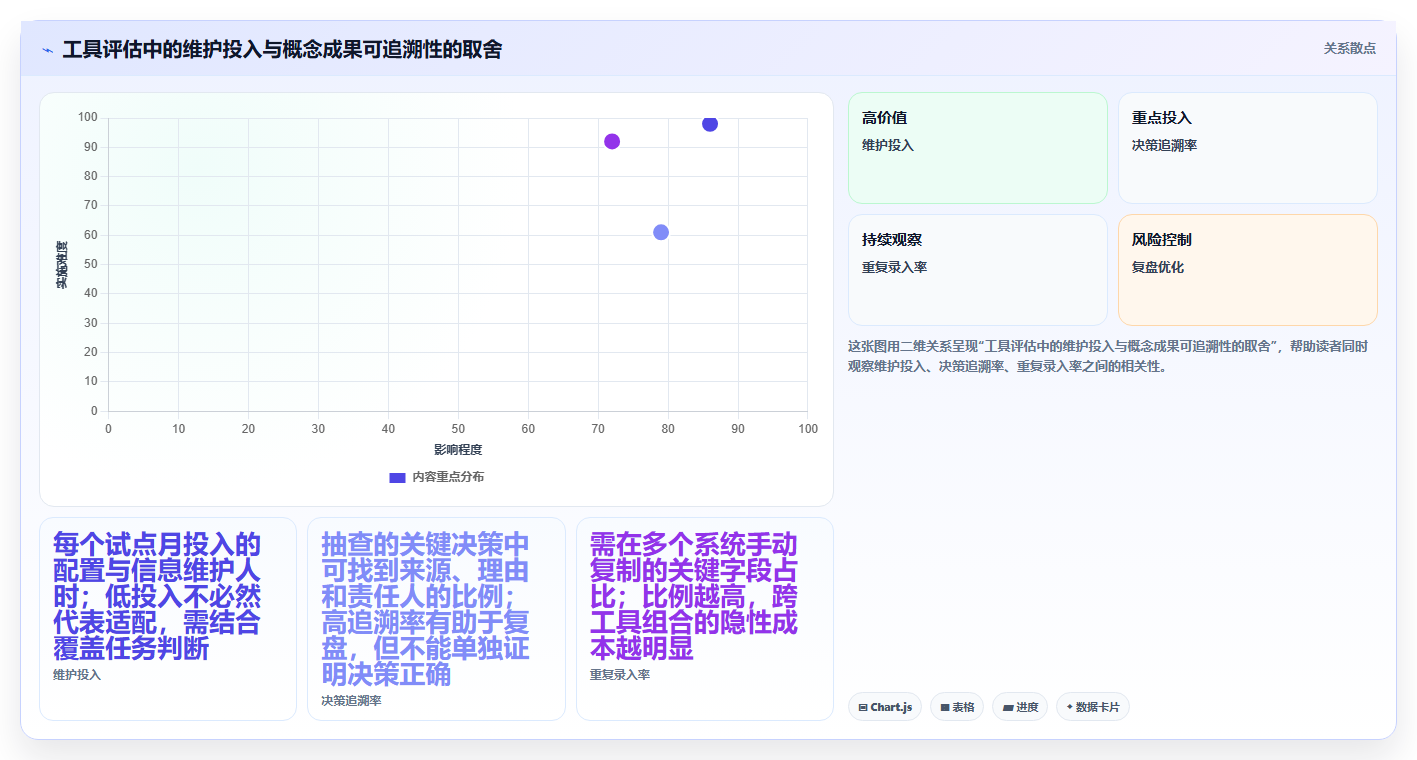Image resolution: width=1417 pixels, height=760 pixels.
Task: Click the 维护投入 caption under first card
Action: click(x=77, y=675)
